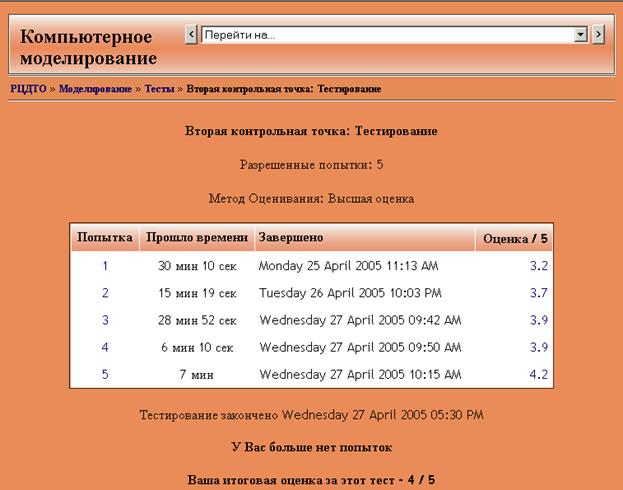The height and width of the screenshot is (490, 623).
Task: Click the previous activity arrow button
Action: [191, 35]
